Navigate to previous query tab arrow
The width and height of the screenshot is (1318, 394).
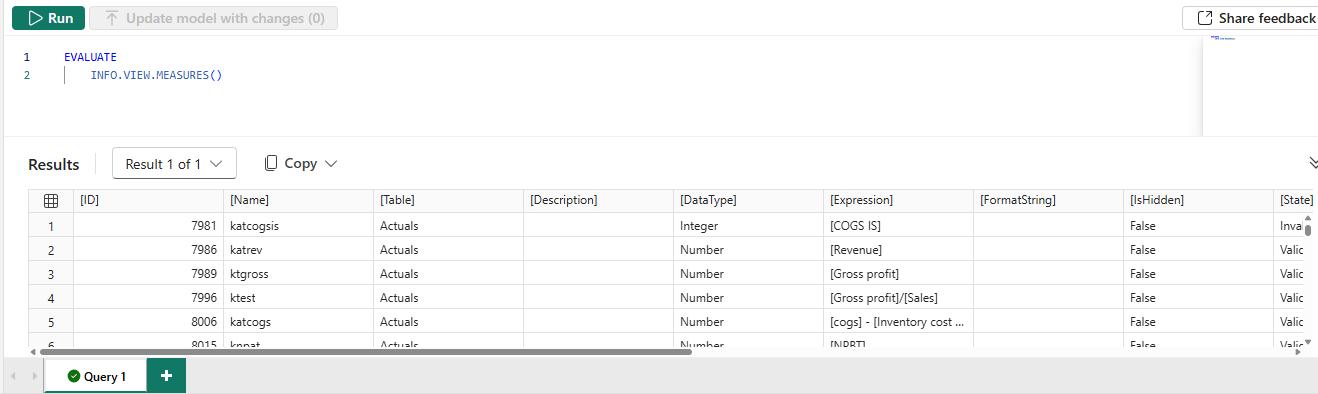pos(14,376)
